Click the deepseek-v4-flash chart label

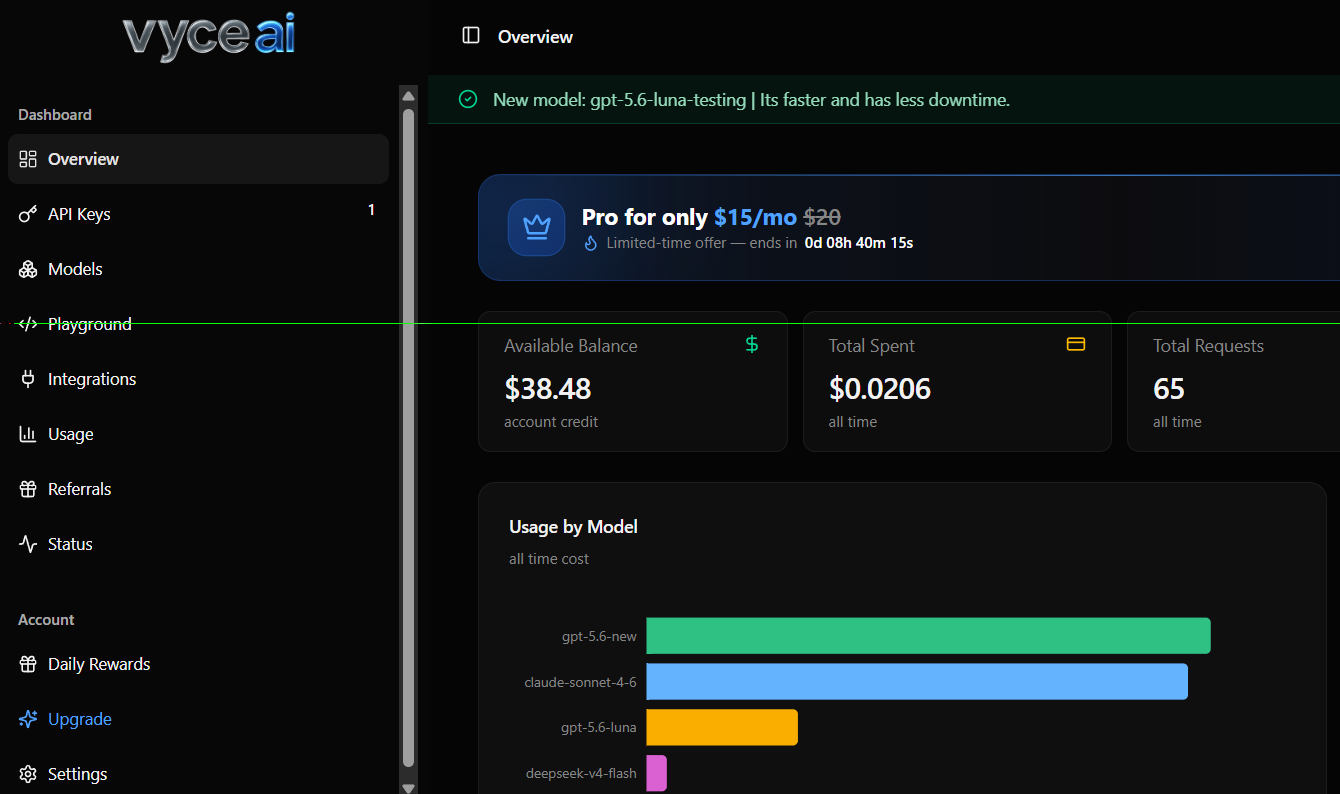tap(581, 773)
